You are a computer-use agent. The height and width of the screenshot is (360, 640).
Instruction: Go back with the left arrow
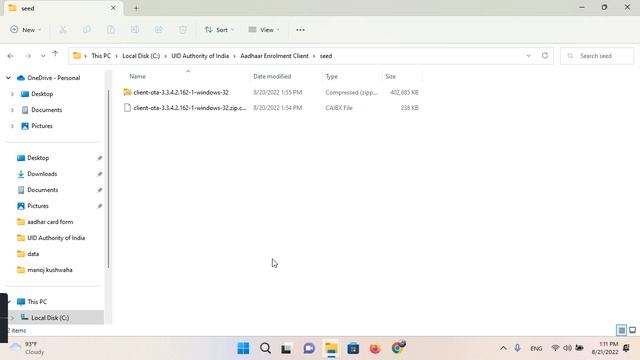pos(11,56)
